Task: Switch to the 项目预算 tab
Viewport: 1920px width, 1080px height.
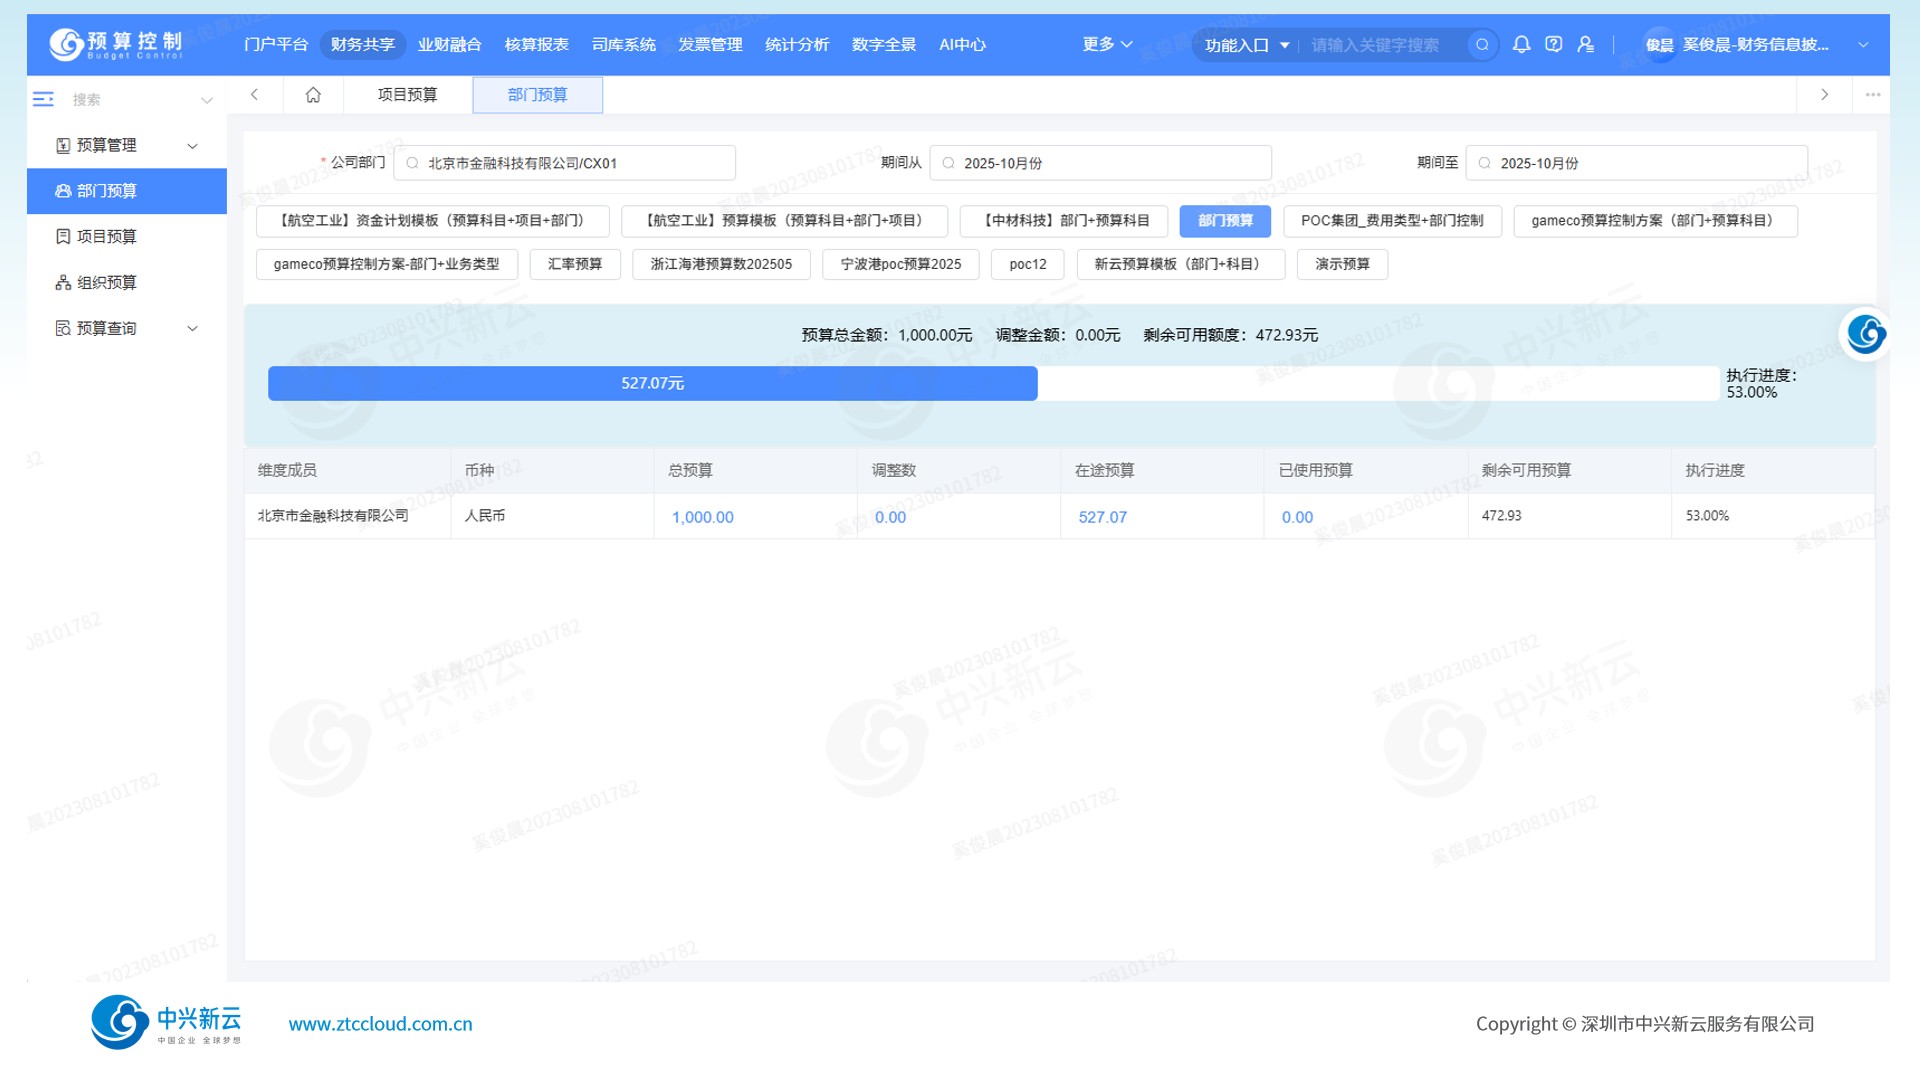Action: point(407,95)
